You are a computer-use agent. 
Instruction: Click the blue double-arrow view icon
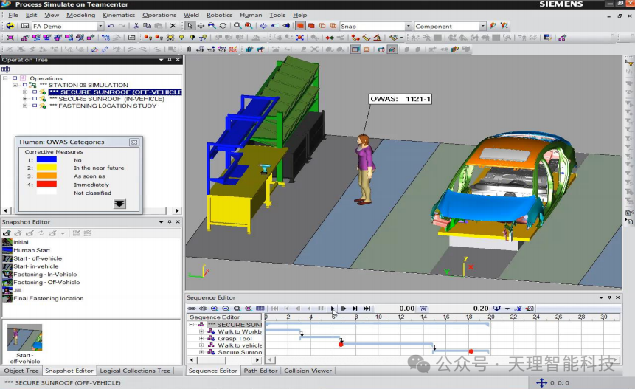pyautogui.click(x=263, y=26)
